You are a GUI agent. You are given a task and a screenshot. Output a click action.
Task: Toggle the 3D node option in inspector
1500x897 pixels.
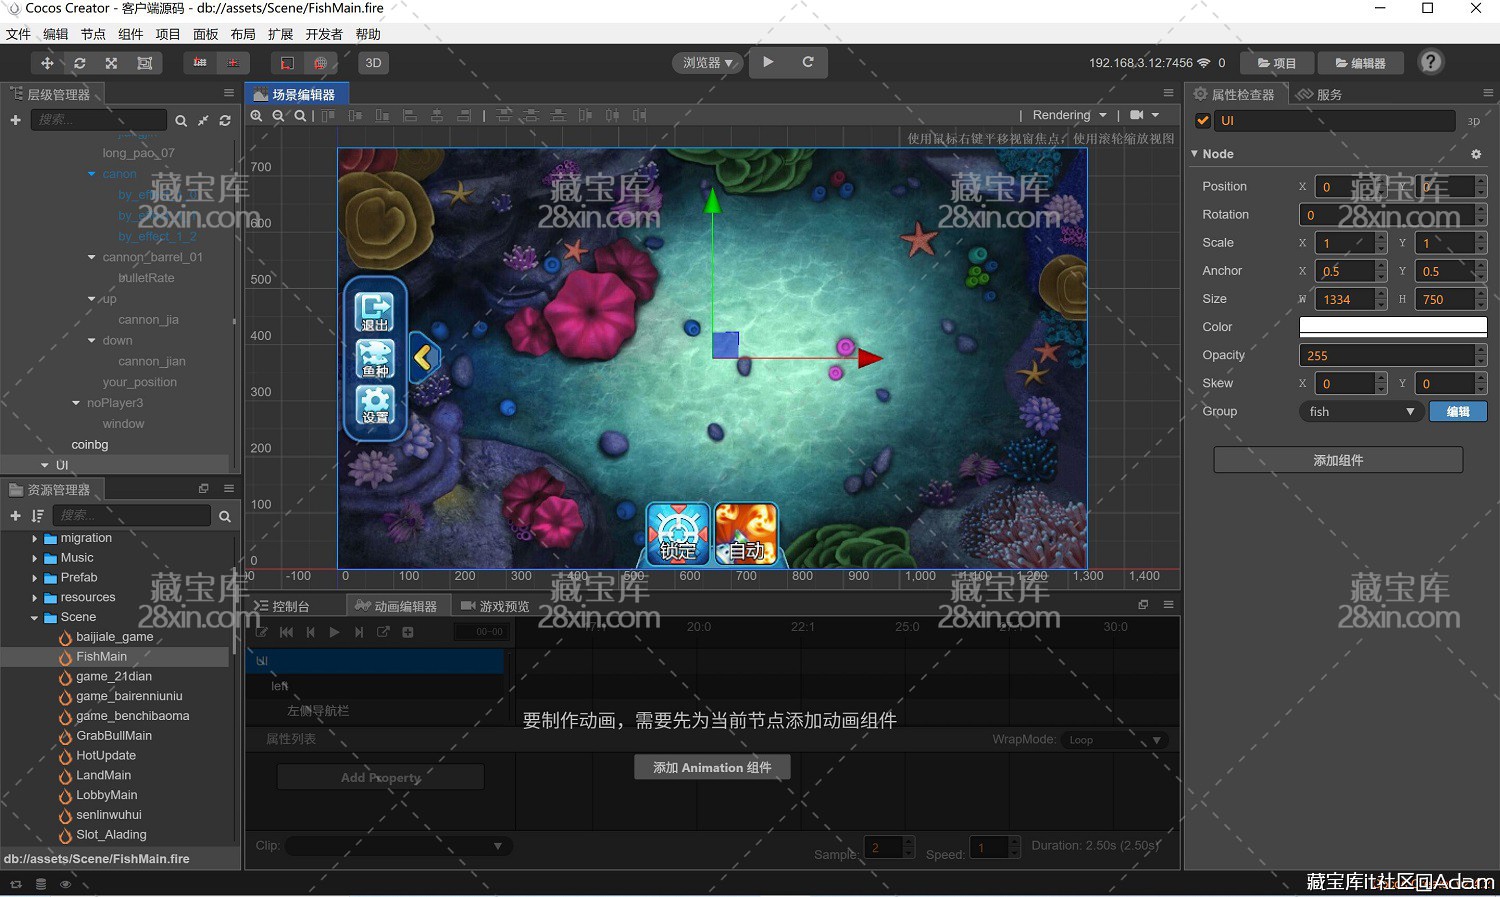(1473, 122)
